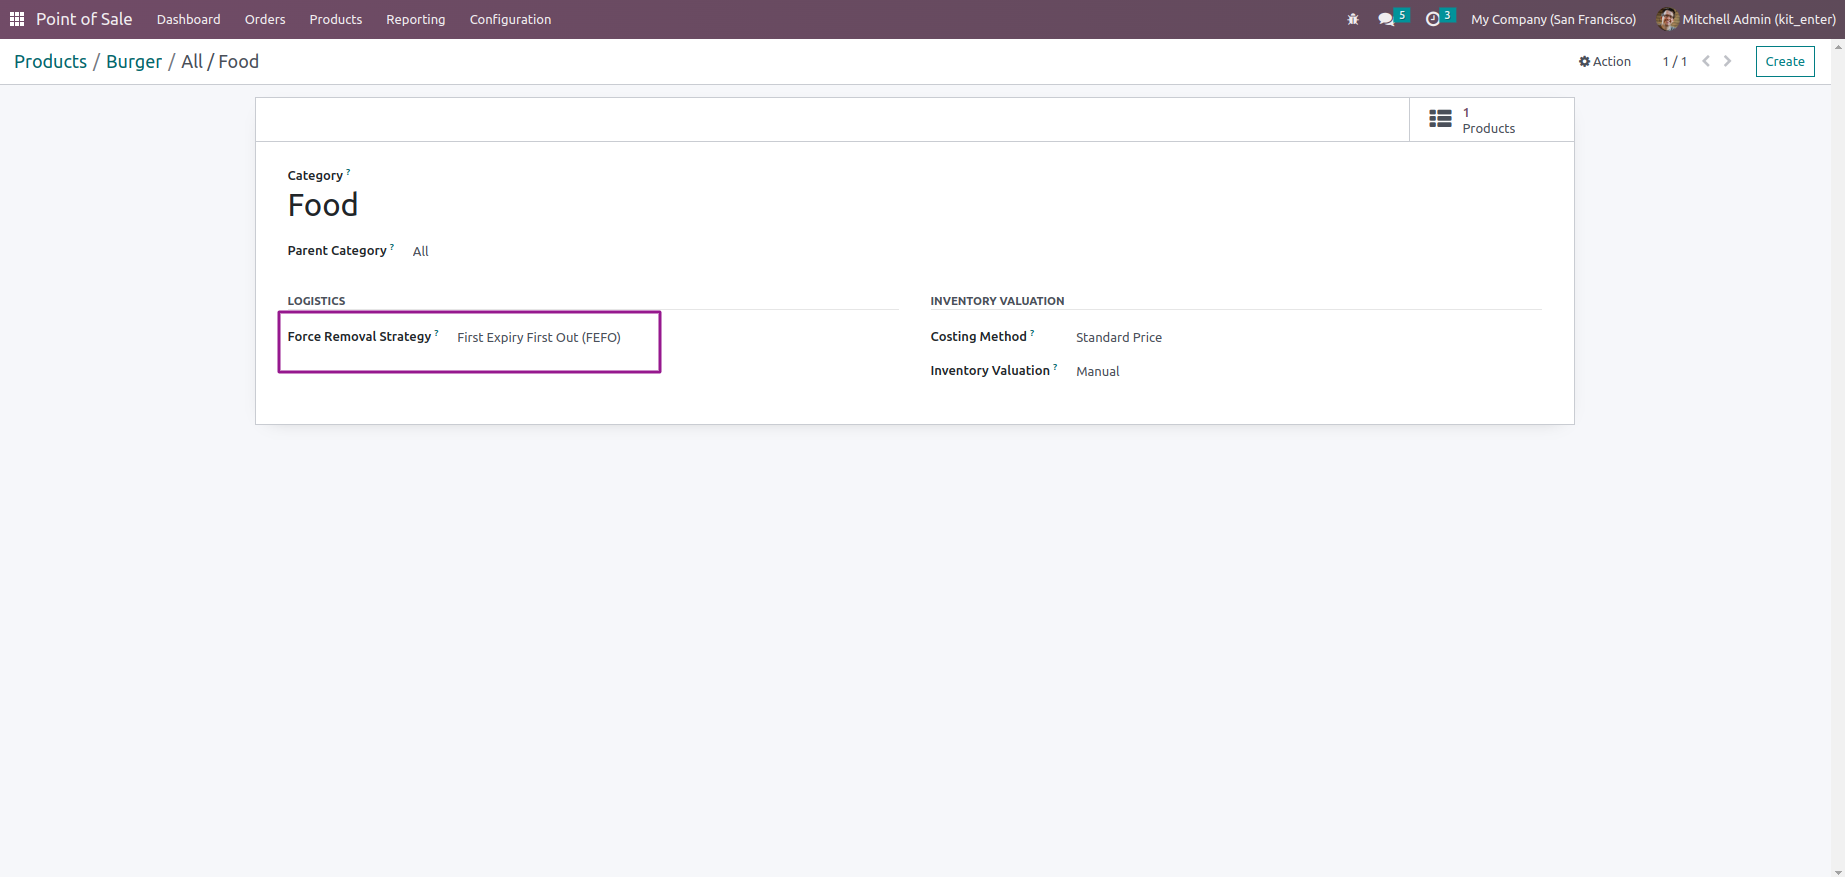
Task: Open the Reporting menu
Action: (x=416, y=19)
